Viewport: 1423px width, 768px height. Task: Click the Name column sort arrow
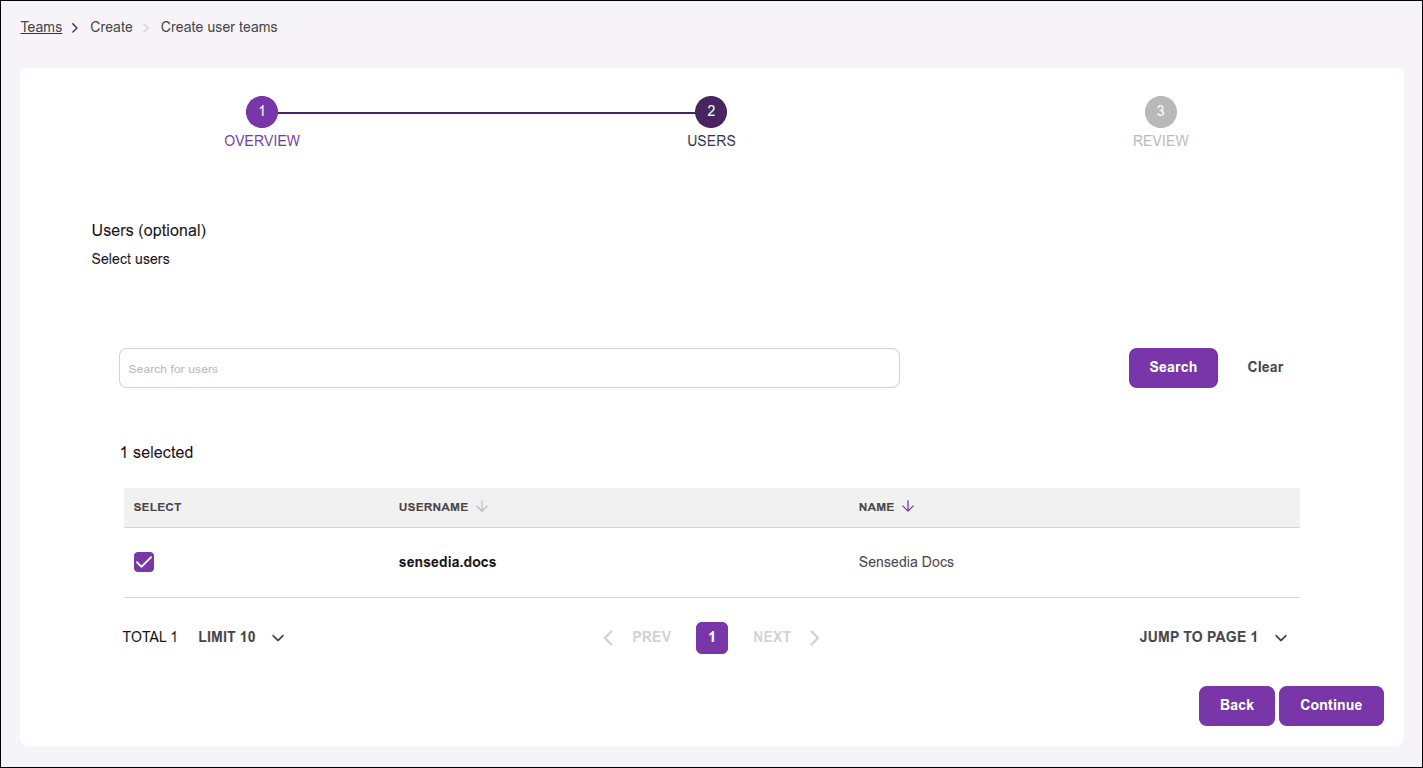click(908, 507)
